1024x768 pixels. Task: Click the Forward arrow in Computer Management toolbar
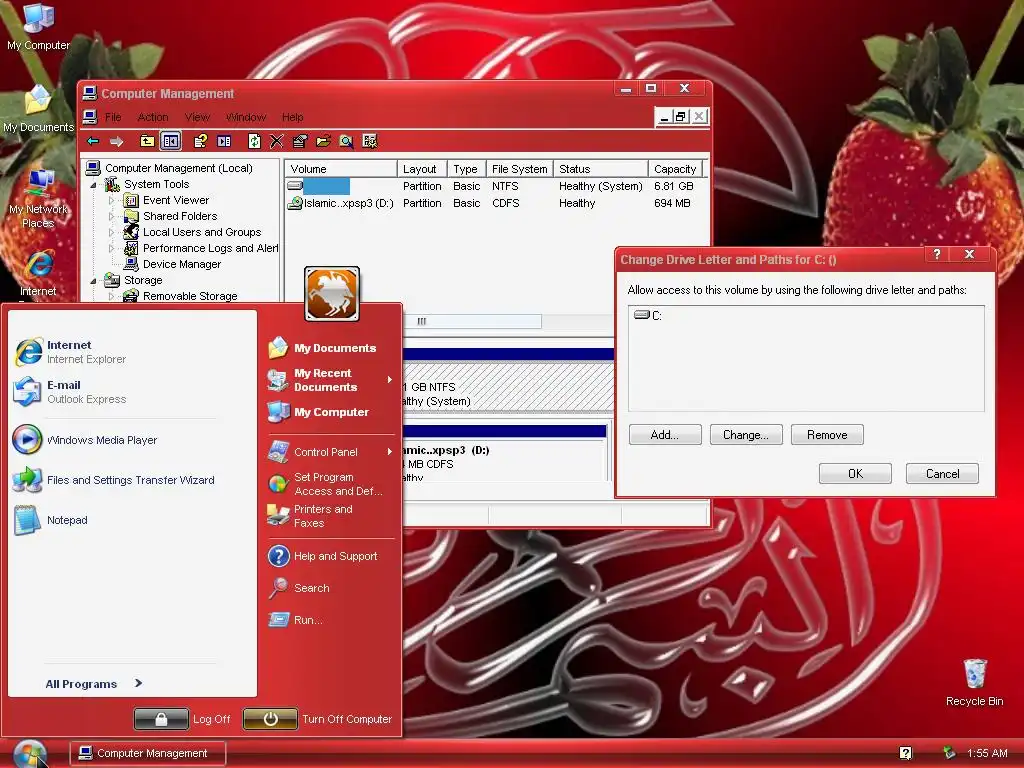point(116,141)
